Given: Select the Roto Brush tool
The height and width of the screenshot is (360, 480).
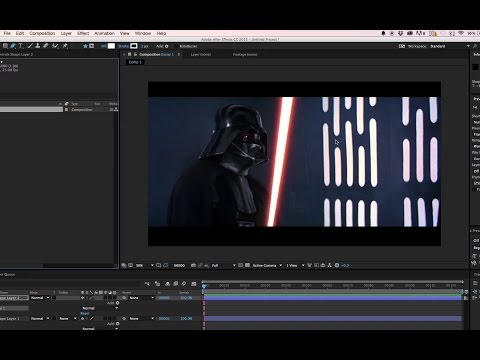Looking at the screenshot, I should coord(55,46).
